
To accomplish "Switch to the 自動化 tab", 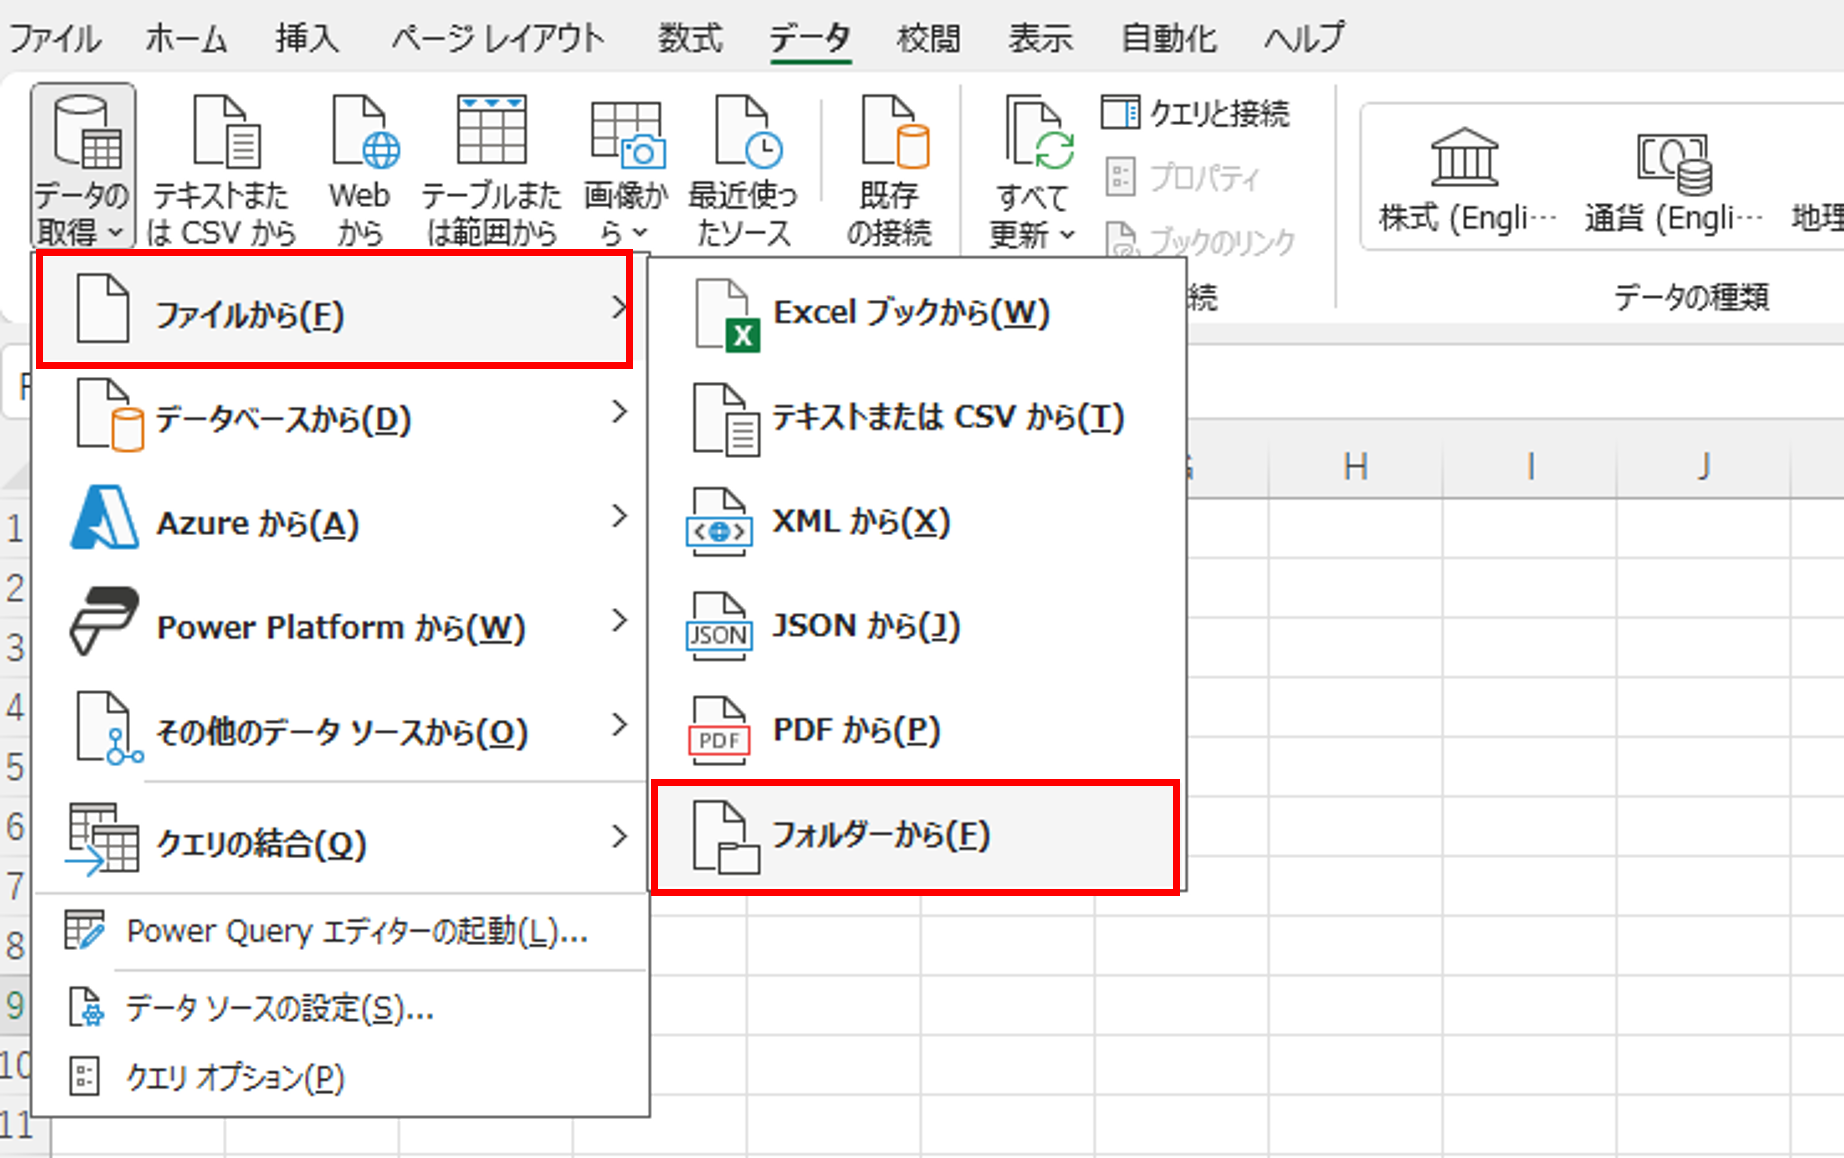I will [x=1169, y=38].
